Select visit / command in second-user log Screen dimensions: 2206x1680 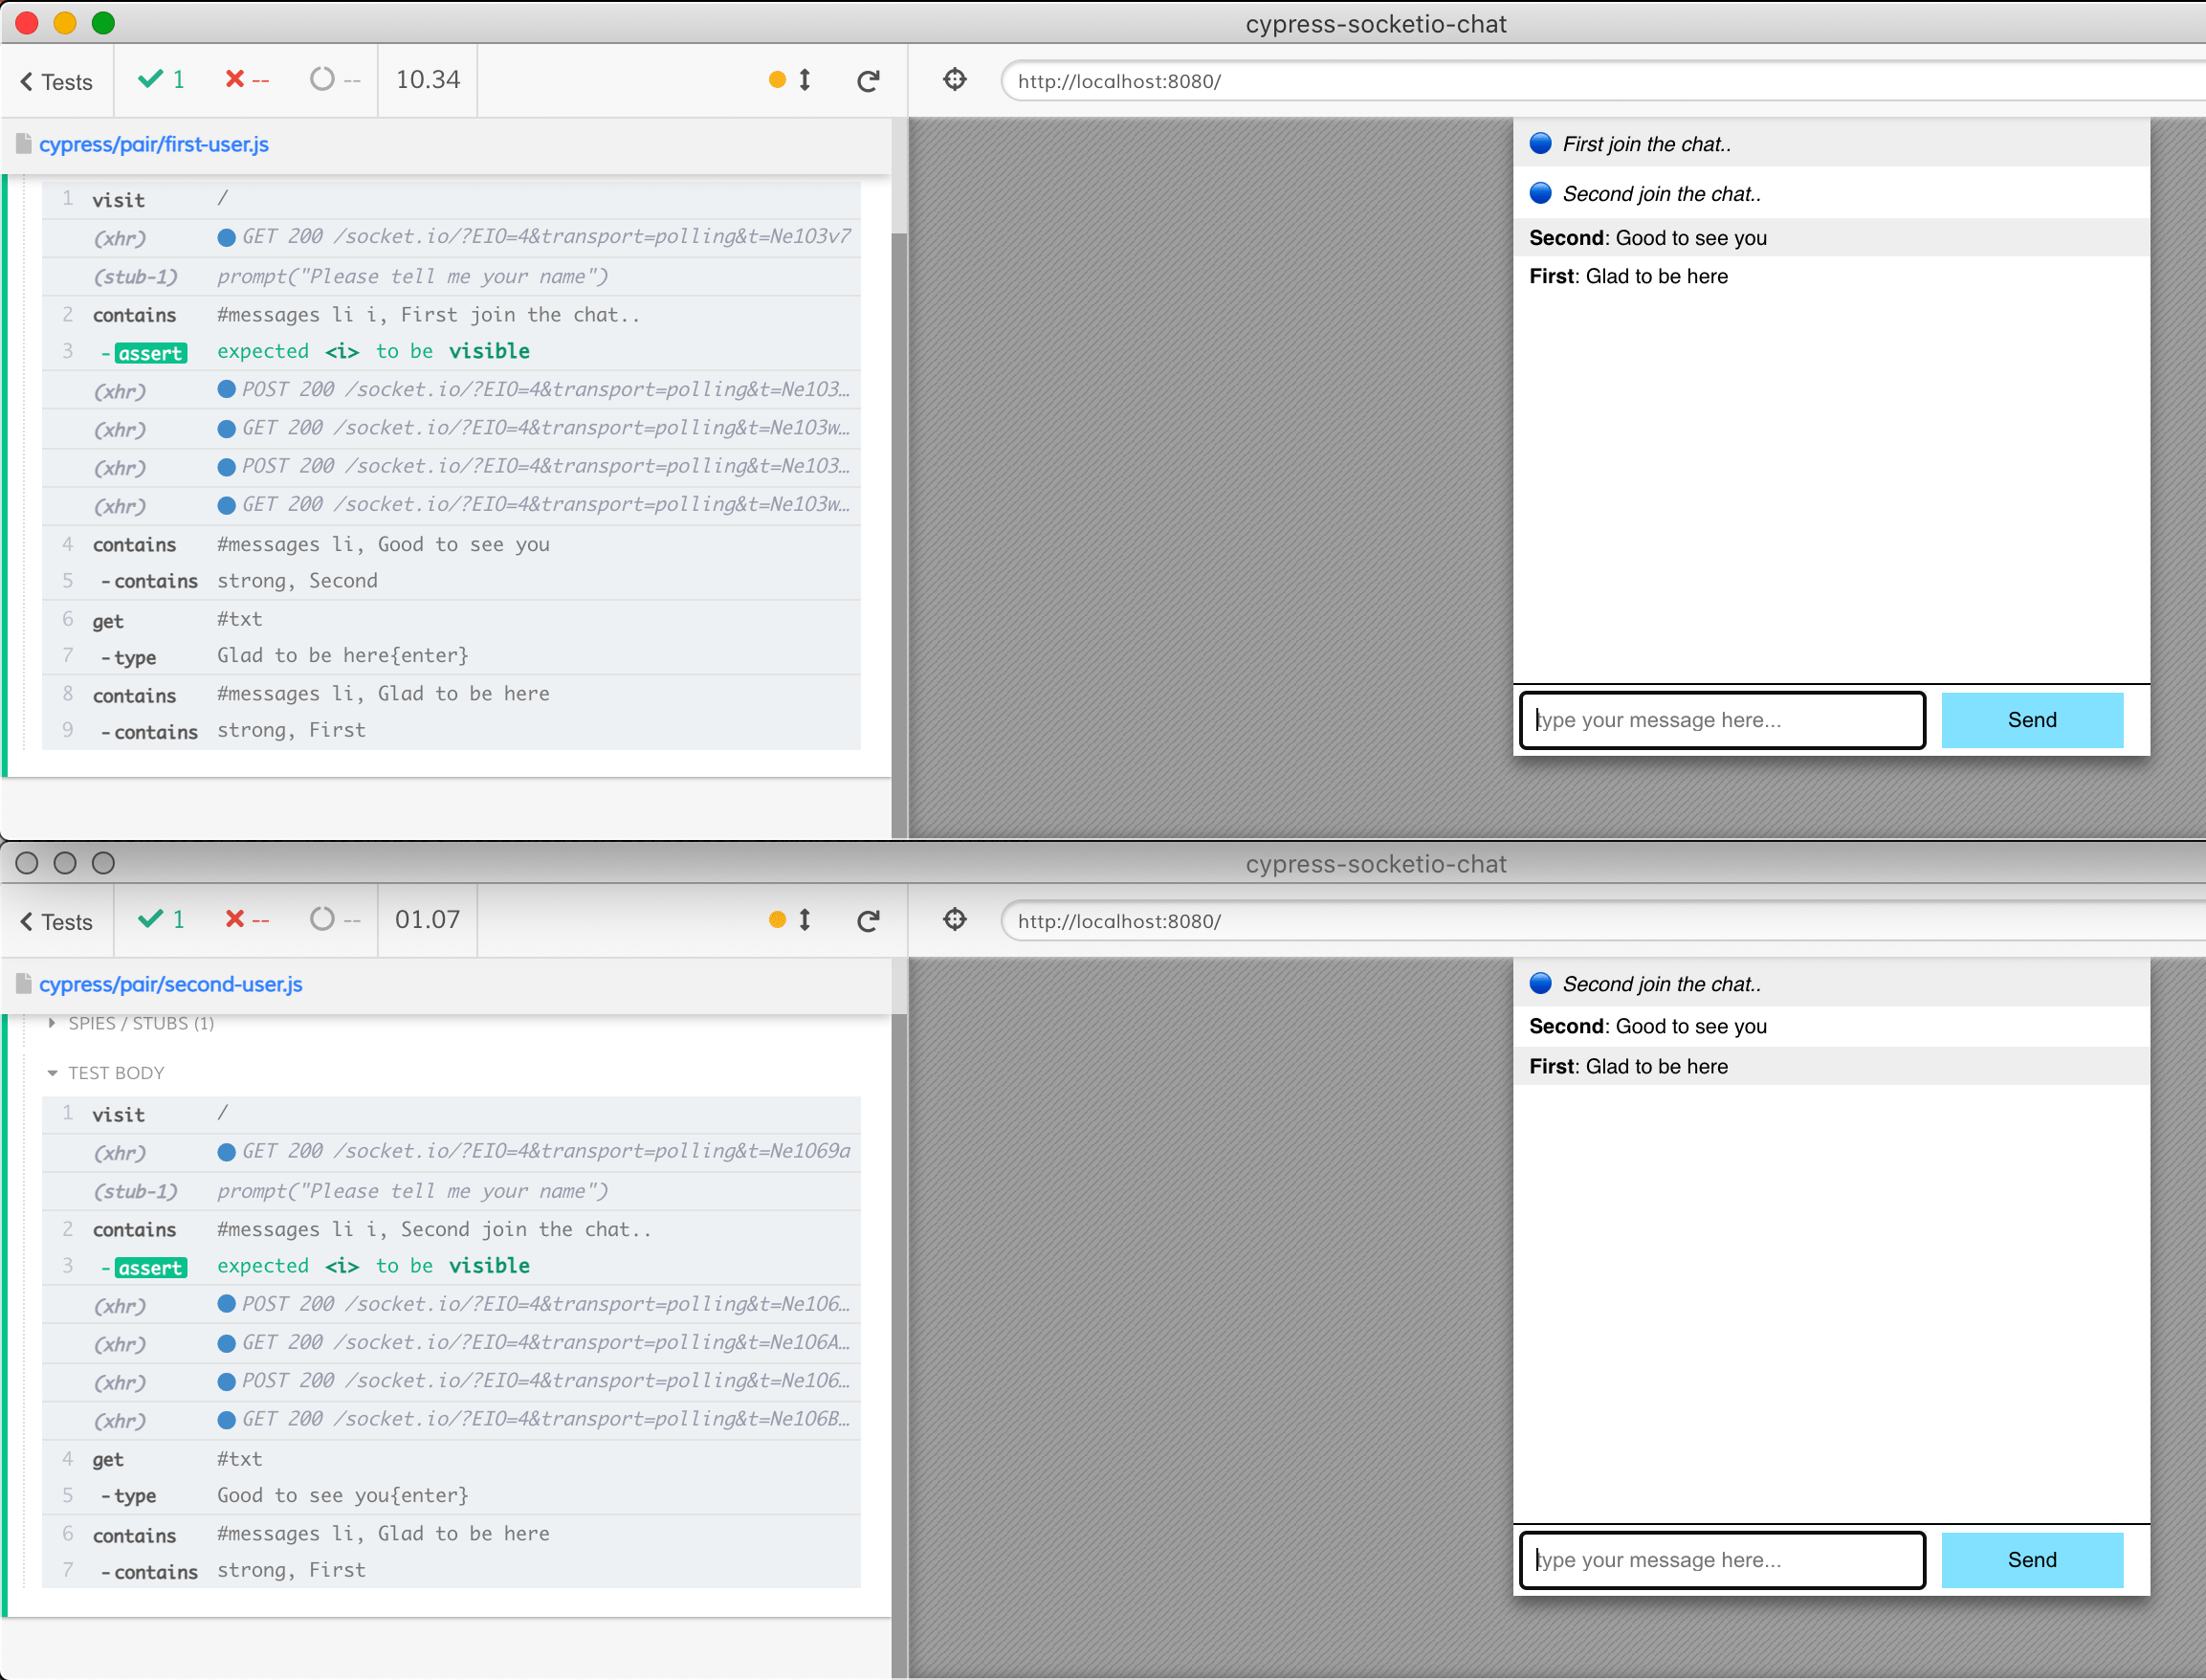tap(451, 1113)
